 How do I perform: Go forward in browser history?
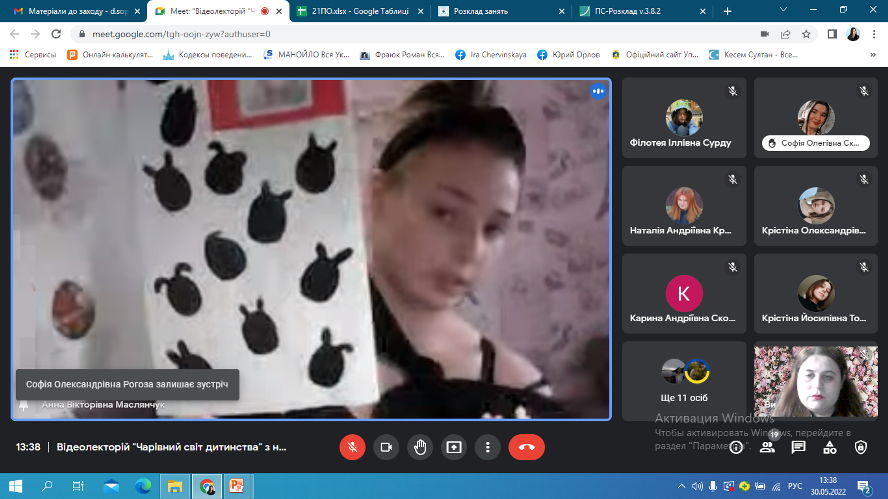point(35,34)
